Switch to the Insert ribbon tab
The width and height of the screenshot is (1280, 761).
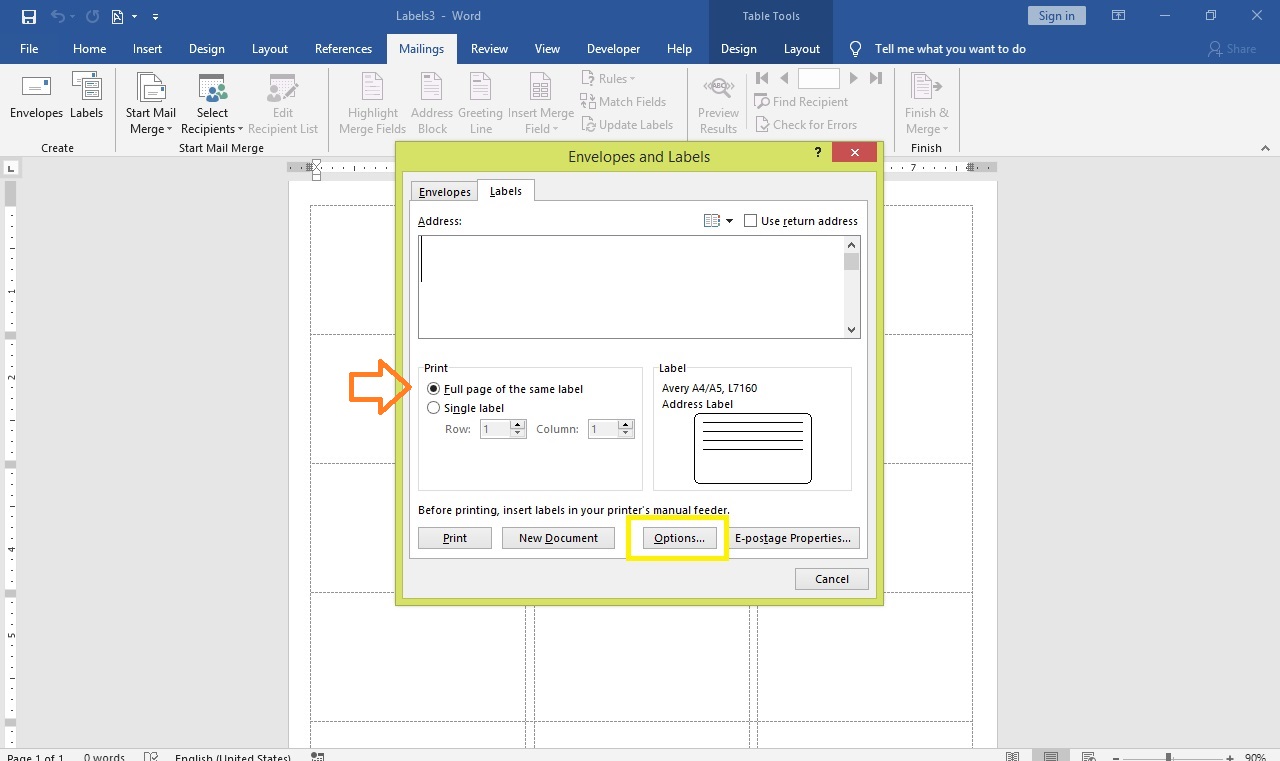click(147, 48)
